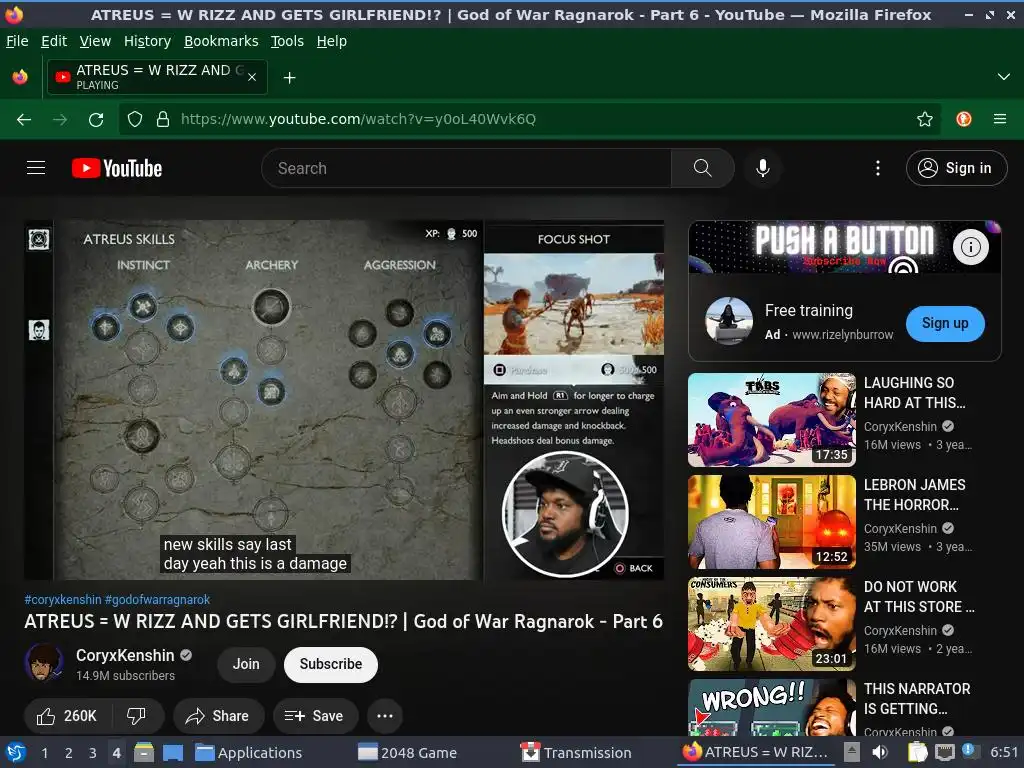
Task: Open YouTube settings three-dot menu
Action: pos(878,168)
